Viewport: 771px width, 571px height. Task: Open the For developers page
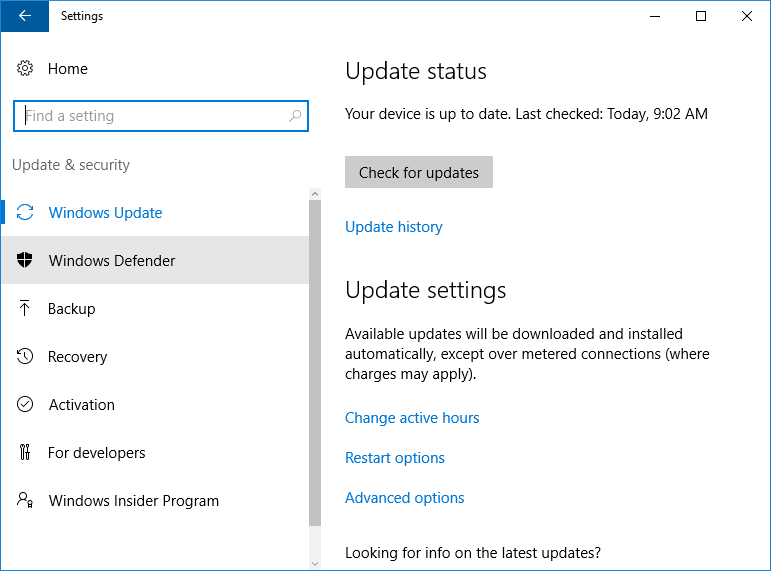tap(155, 452)
